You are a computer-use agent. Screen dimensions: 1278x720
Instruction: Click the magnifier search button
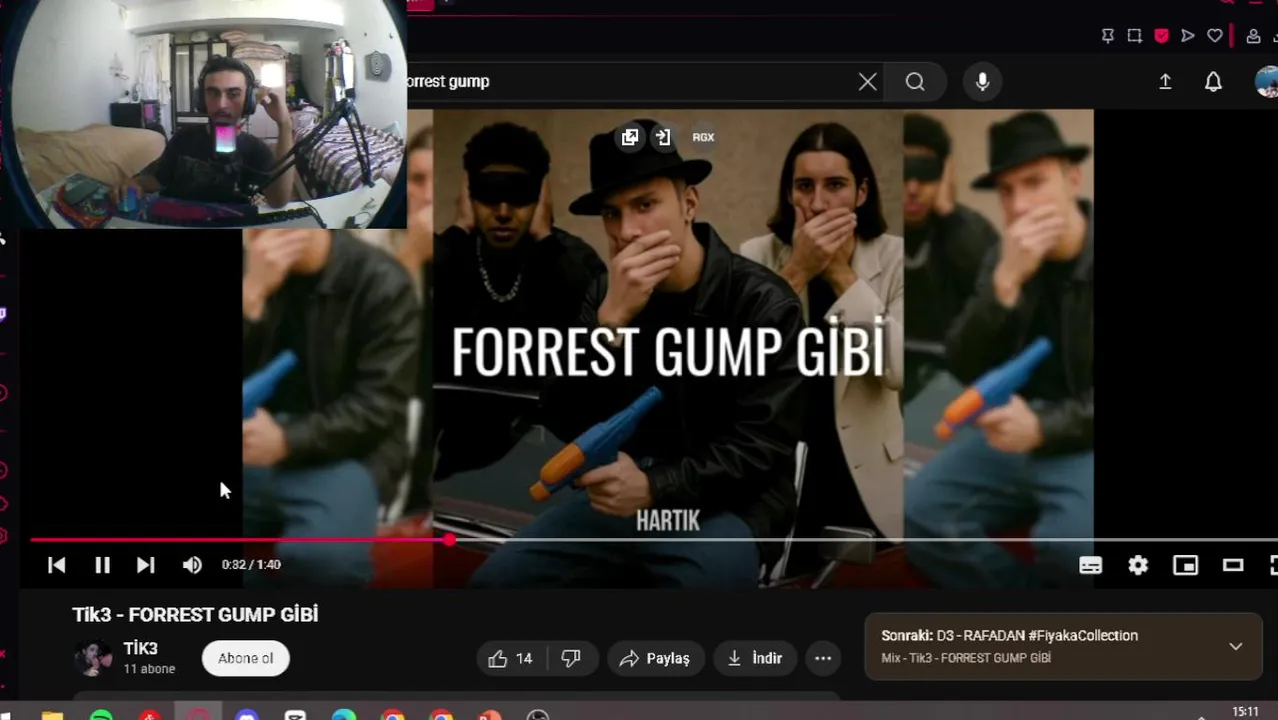[x=915, y=82]
